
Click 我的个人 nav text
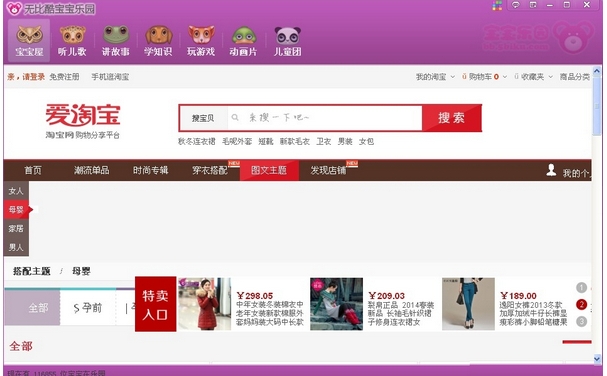click(x=577, y=173)
